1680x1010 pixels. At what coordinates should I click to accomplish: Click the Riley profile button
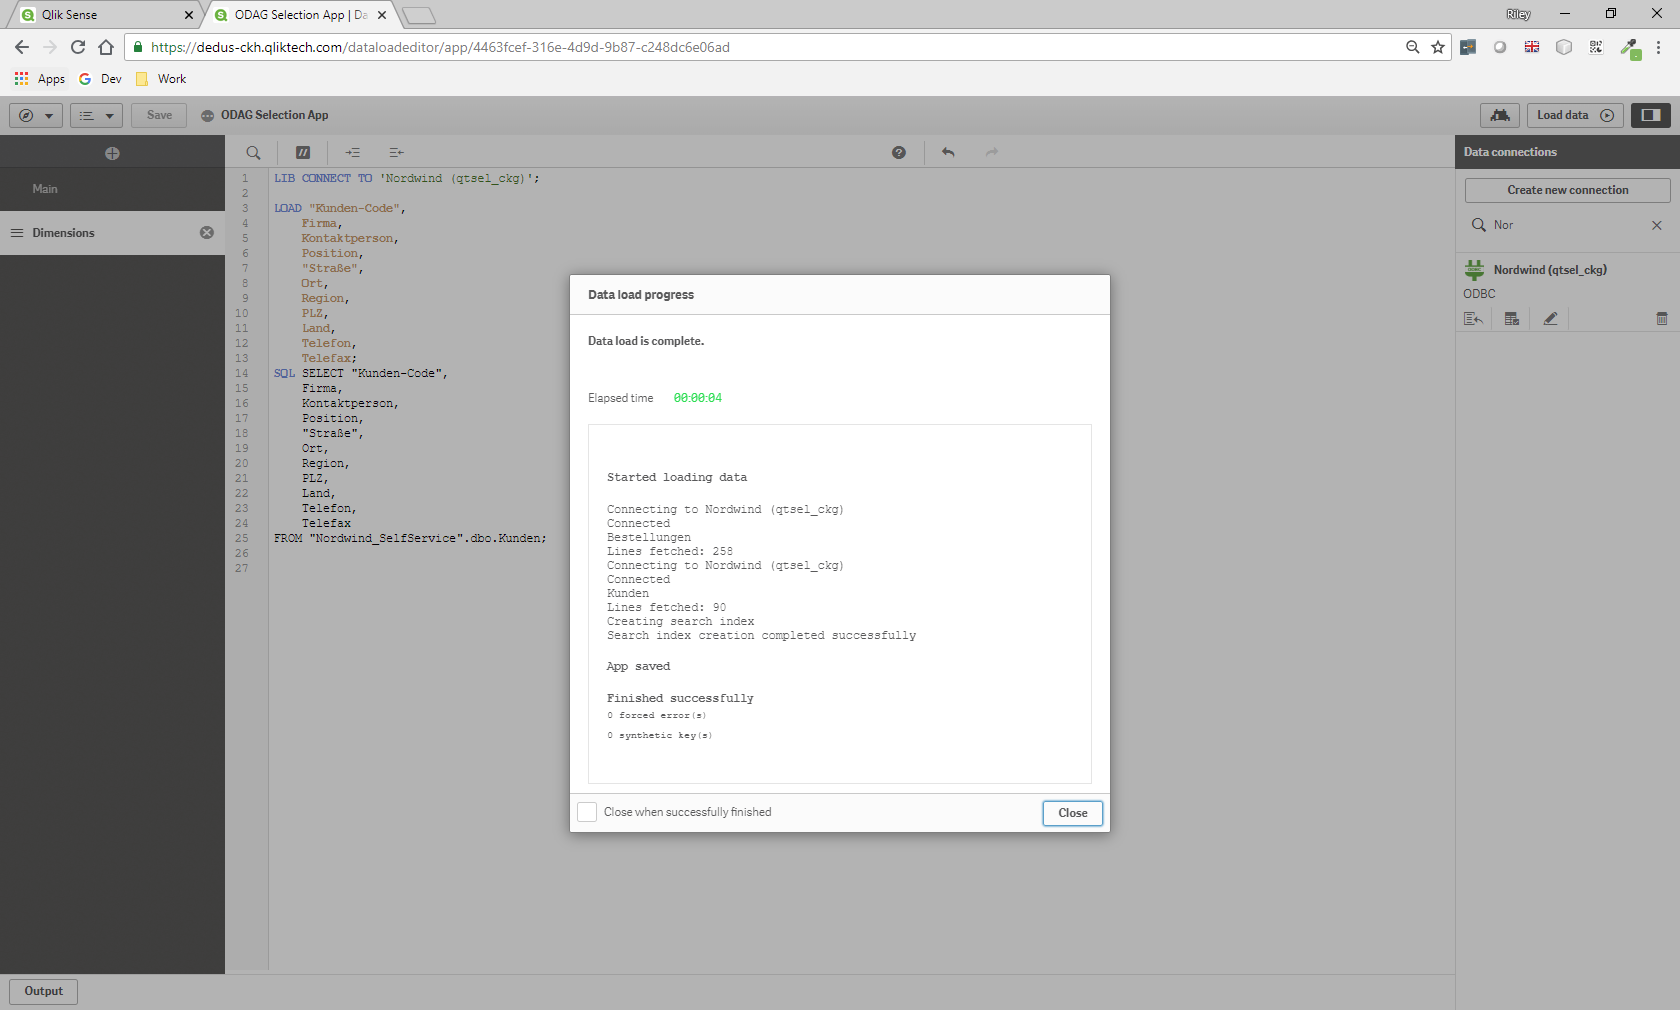(x=1519, y=14)
